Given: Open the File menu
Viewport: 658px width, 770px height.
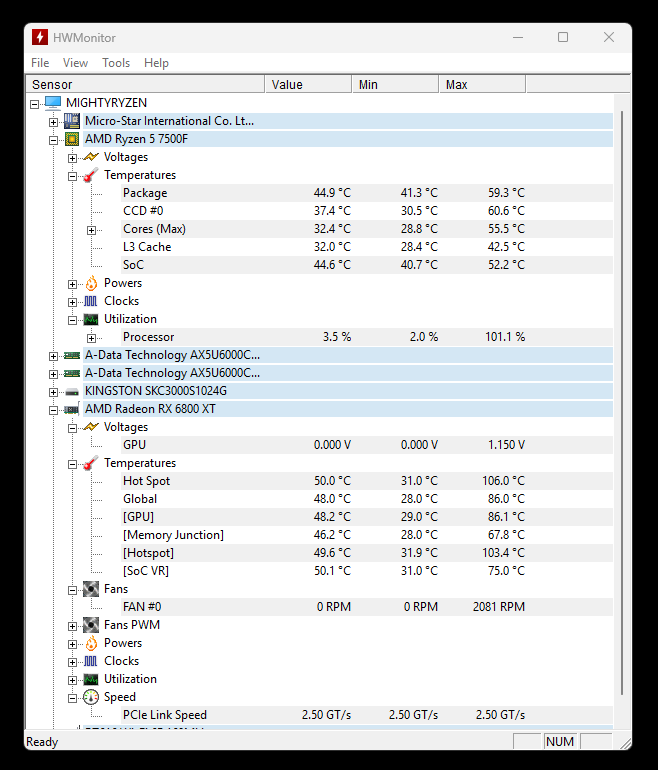Looking at the screenshot, I should pos(40,63).
